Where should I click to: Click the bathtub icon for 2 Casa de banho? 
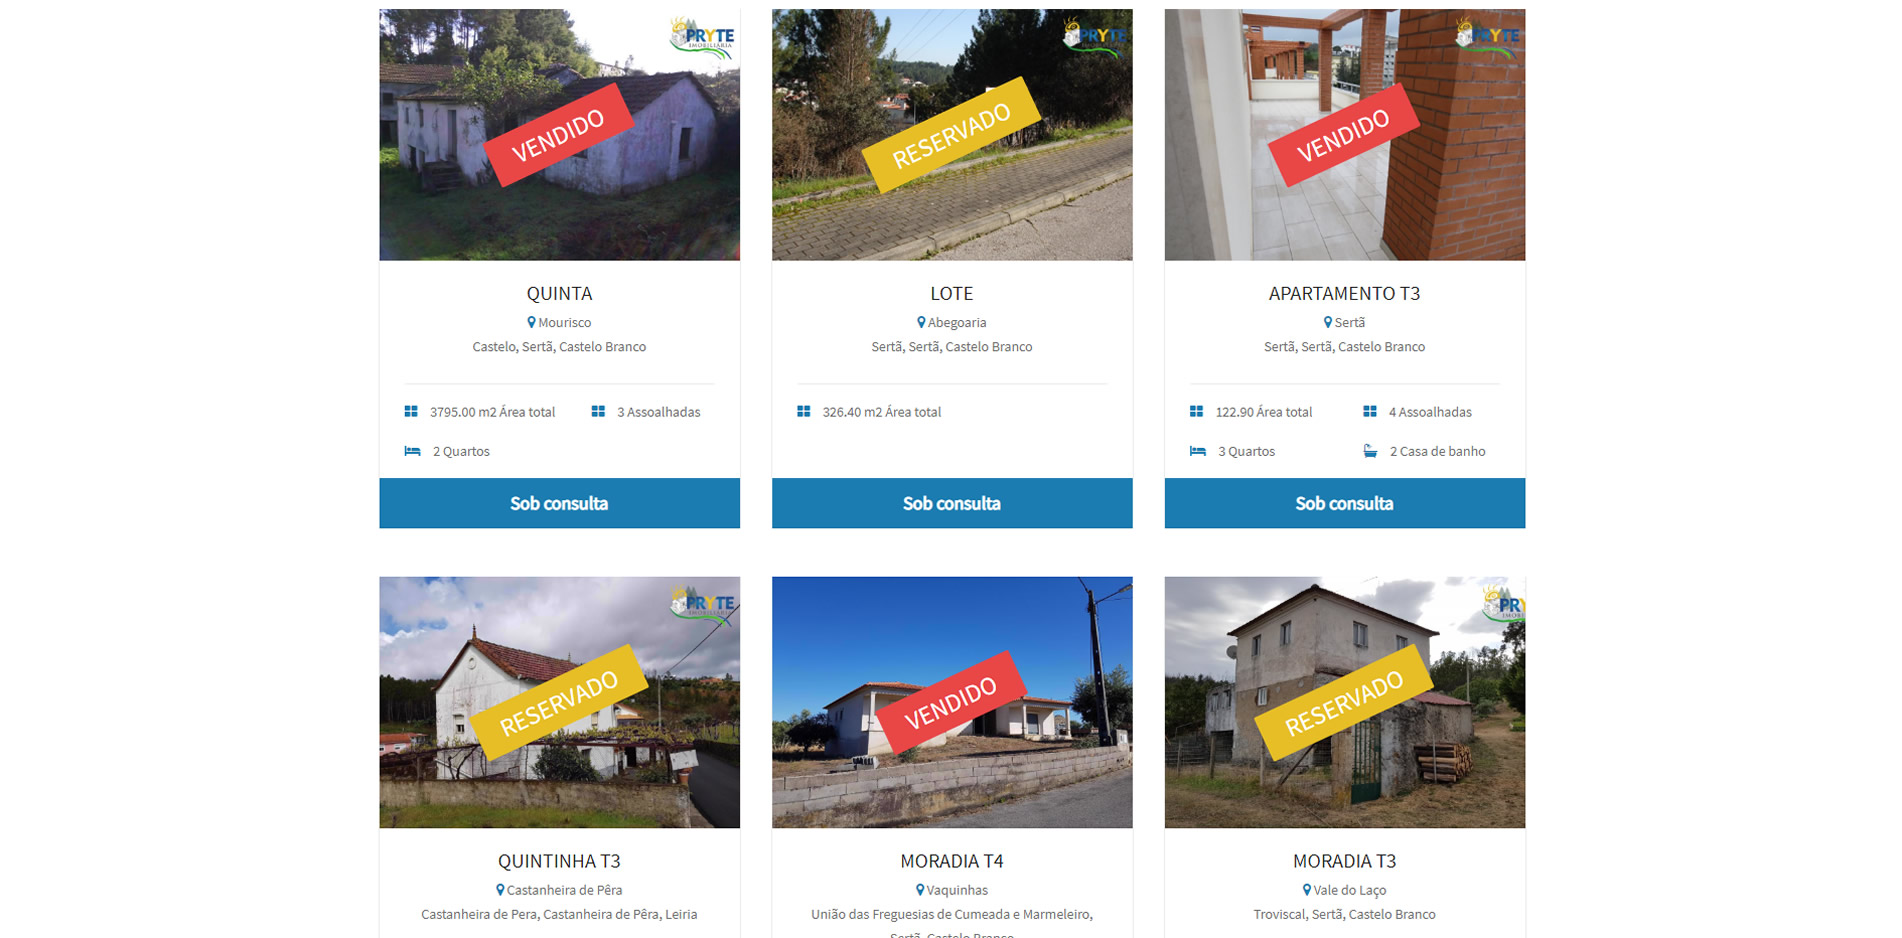1370,451
